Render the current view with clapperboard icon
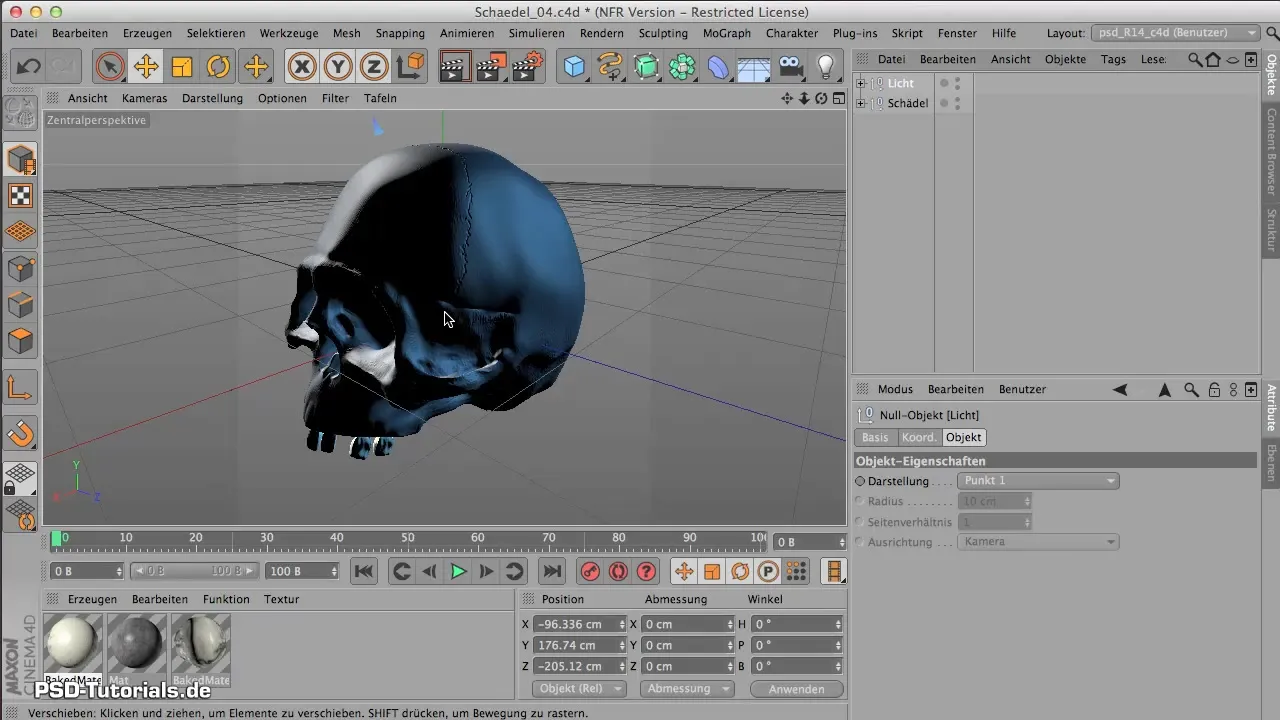Image resolution: width=1280 pixels, height=720 pixels. pyautogui.click(x=454, y=67)
